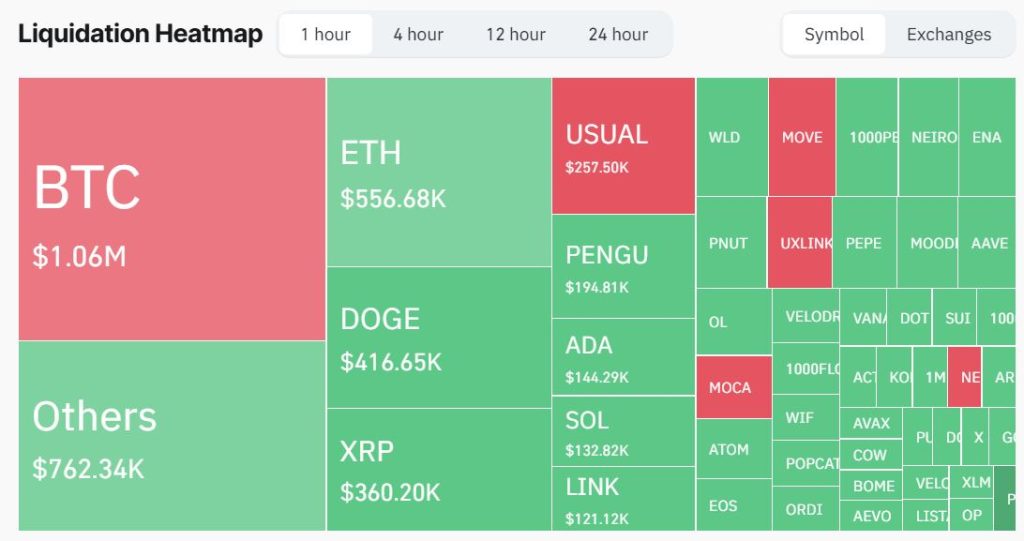The height and width of the screenshot is (541, 1024).
Task: Select the red MOCA tile
Action: pyautogui.click(x=733, y=387)
